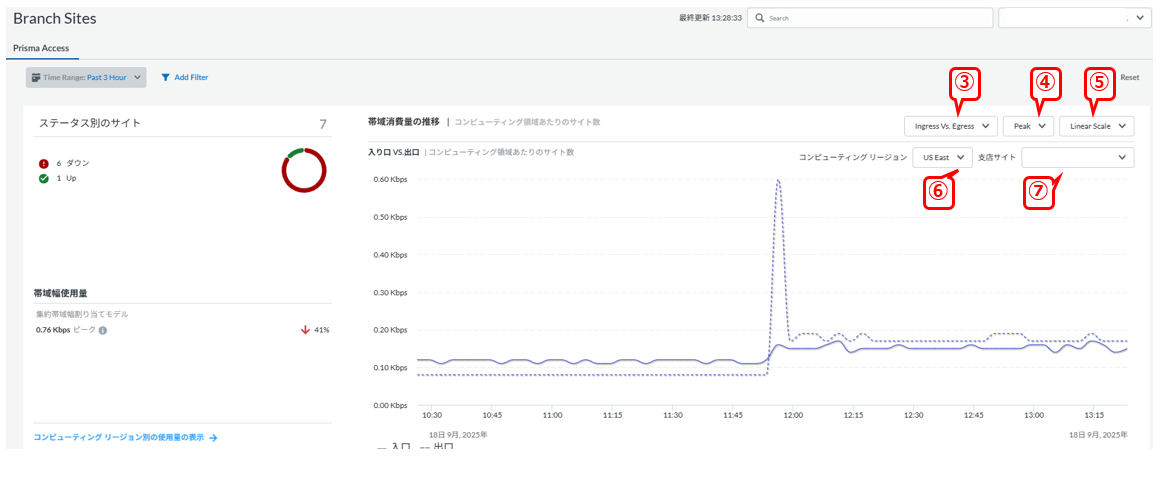Click the 最終更新 13:28:33 timestamp
Image resolution: width=1162 pixels, height=484 pixels.
click(x=710, y=18)
